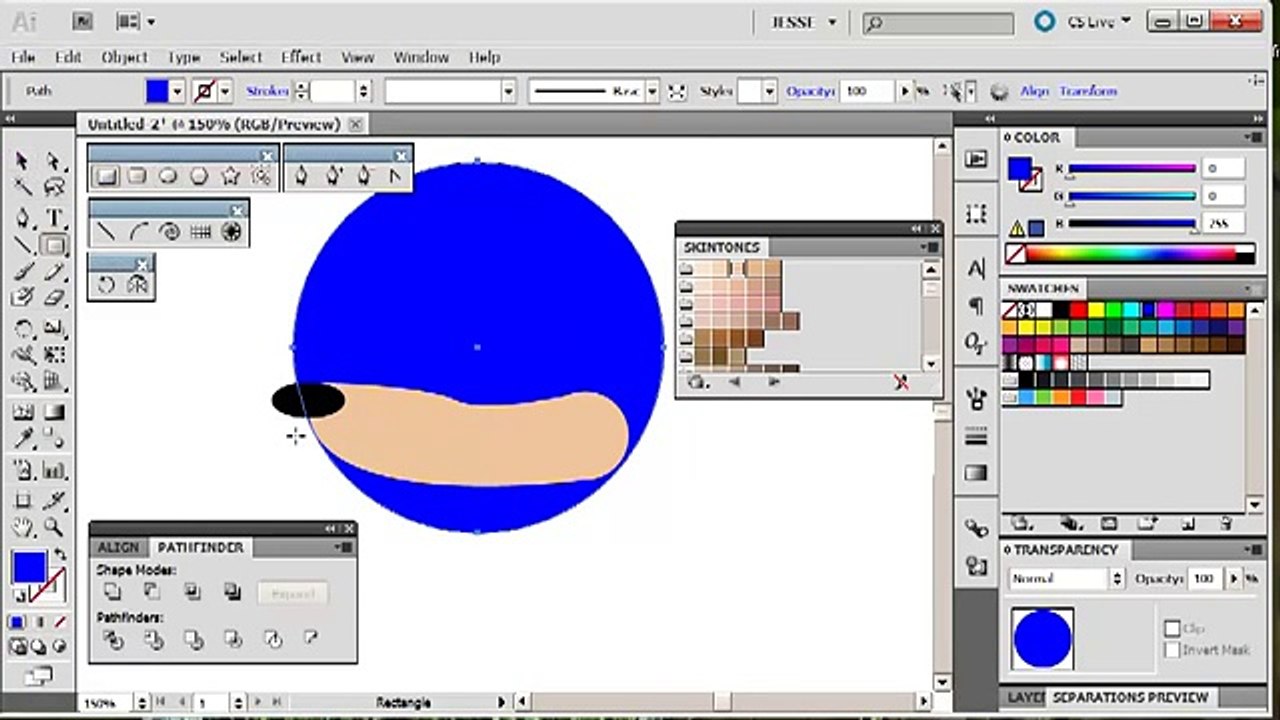The width and height of the screenshot is (1280, 720).
Task: Open the JESSE workspace switcher dropdown
Action: click(804, 22)
